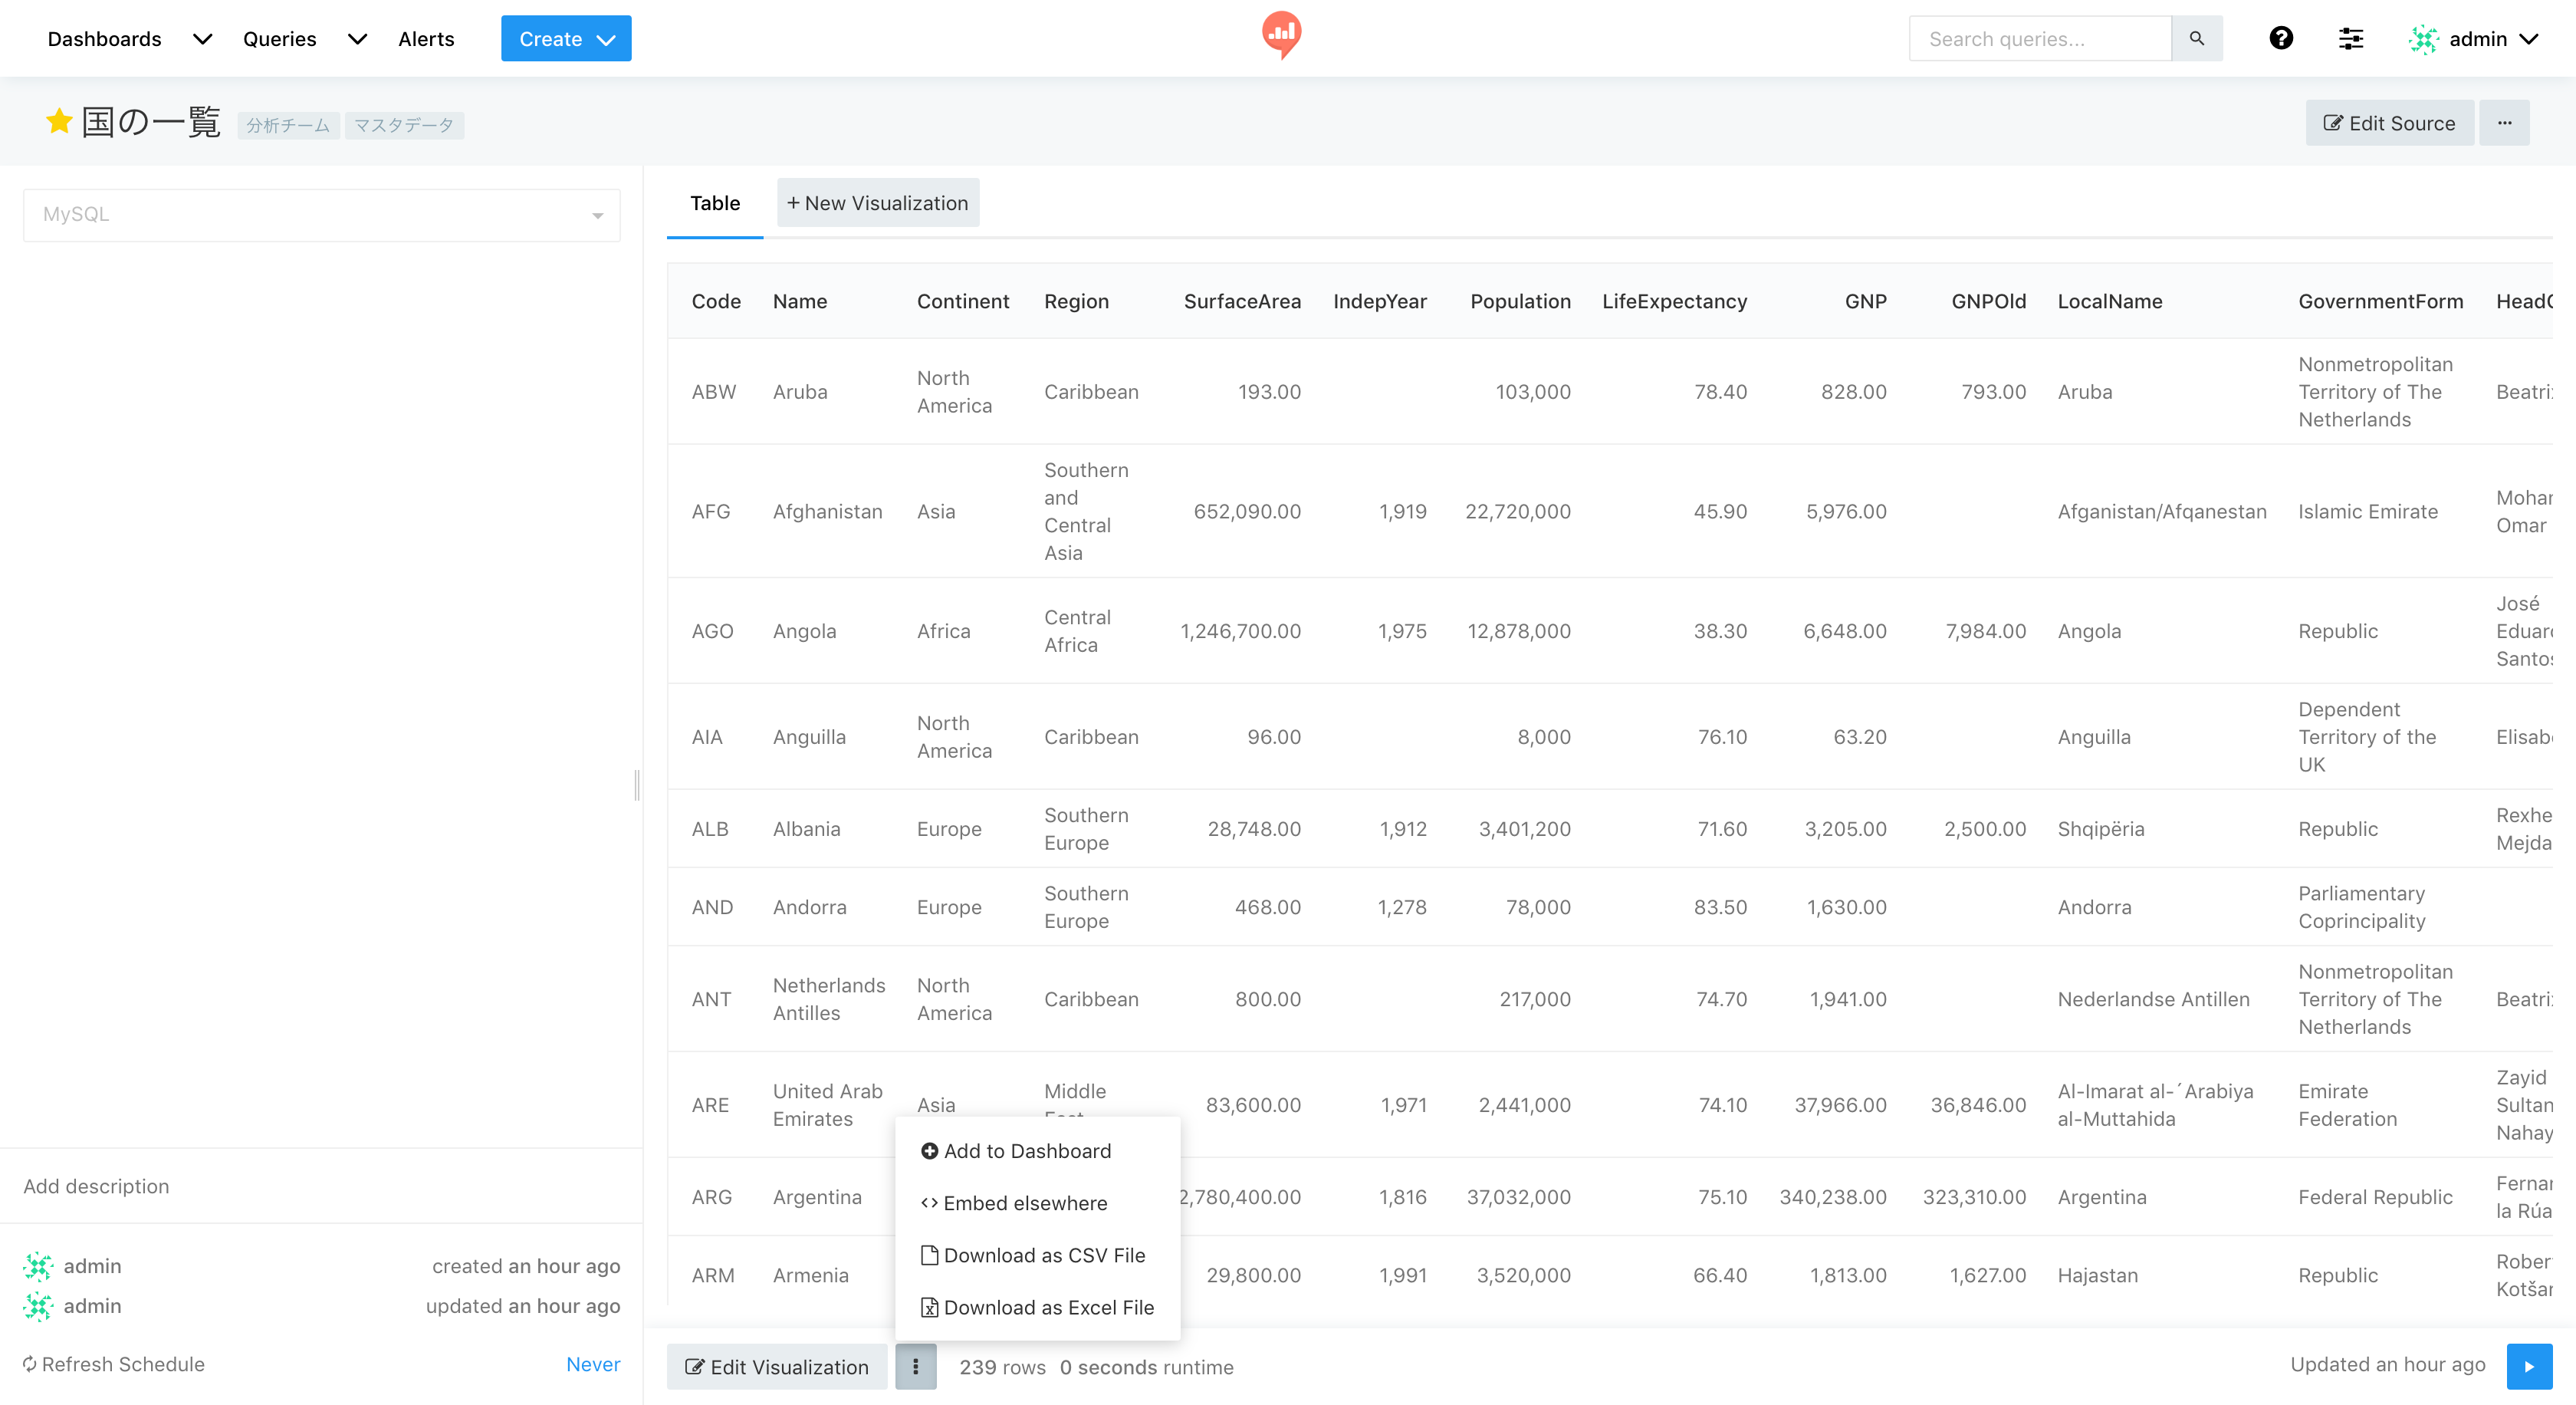Image resolution: width=2576 pixels, height=1405 pixels.
Task: Click the Refresh Schedule icon label
Action: pyautogui.click(x=114, y=1364)
